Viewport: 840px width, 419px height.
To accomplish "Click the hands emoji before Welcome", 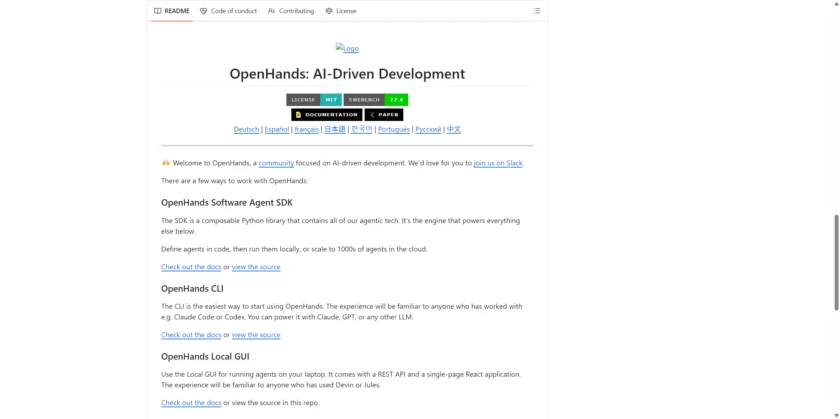I will [x=166, y=163].
